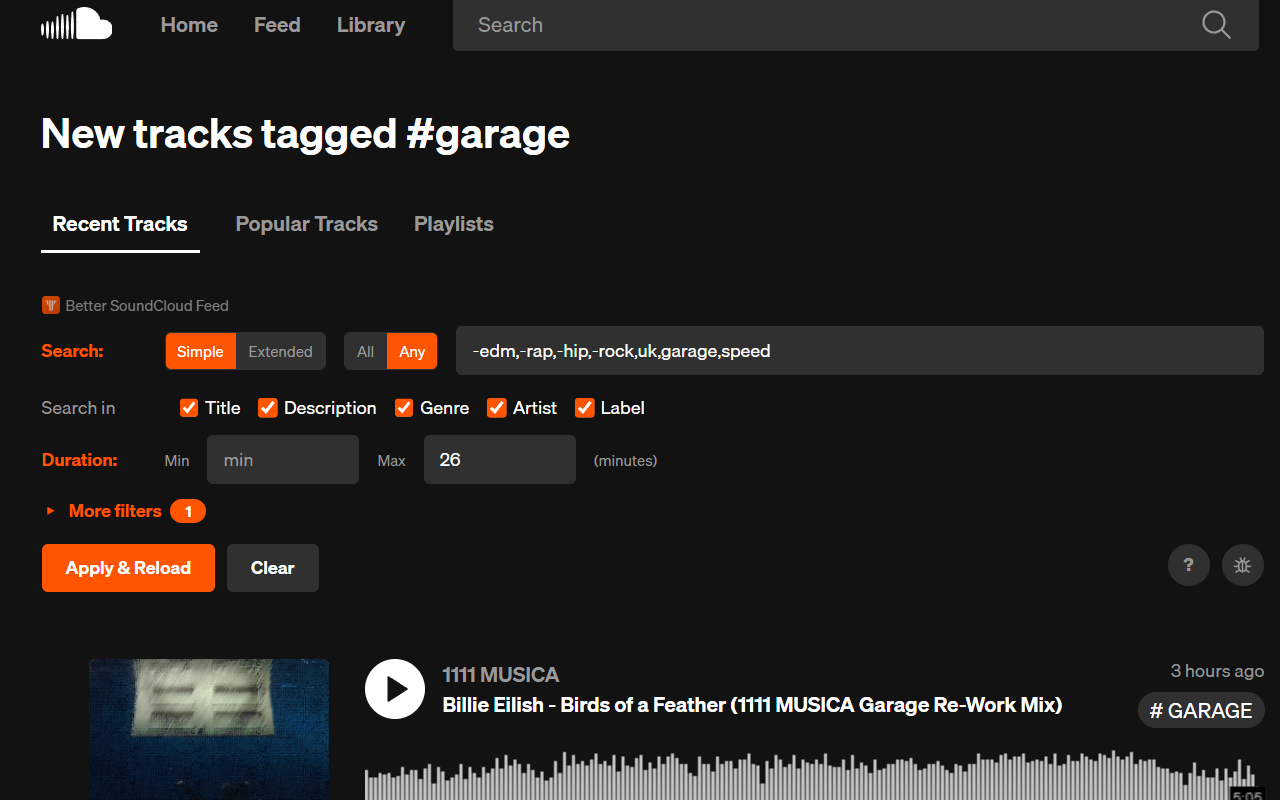
Task: Uncheck the Genre checkbox
Action: [404, 408]
